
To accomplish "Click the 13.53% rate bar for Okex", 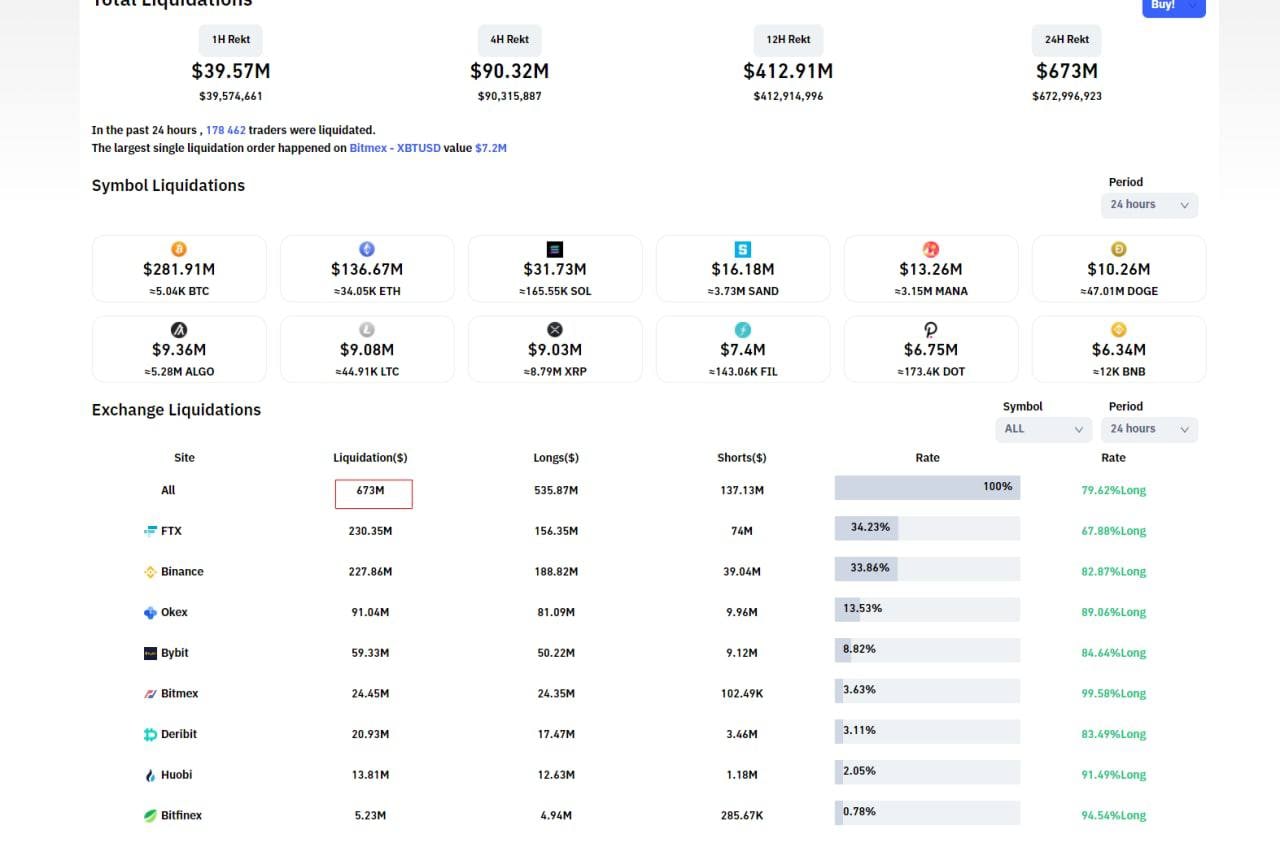I will click(927, 610).
